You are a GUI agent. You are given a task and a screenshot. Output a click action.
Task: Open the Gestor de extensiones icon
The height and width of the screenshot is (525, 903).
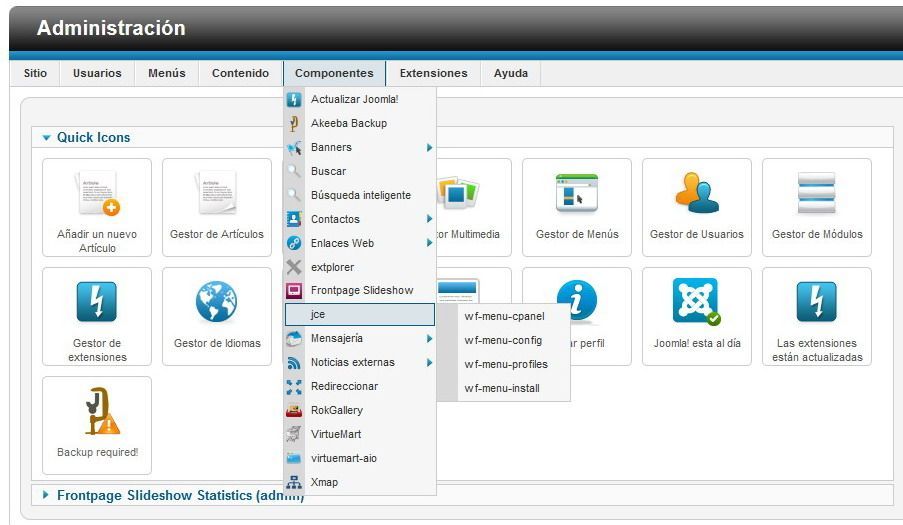point(97,316)
